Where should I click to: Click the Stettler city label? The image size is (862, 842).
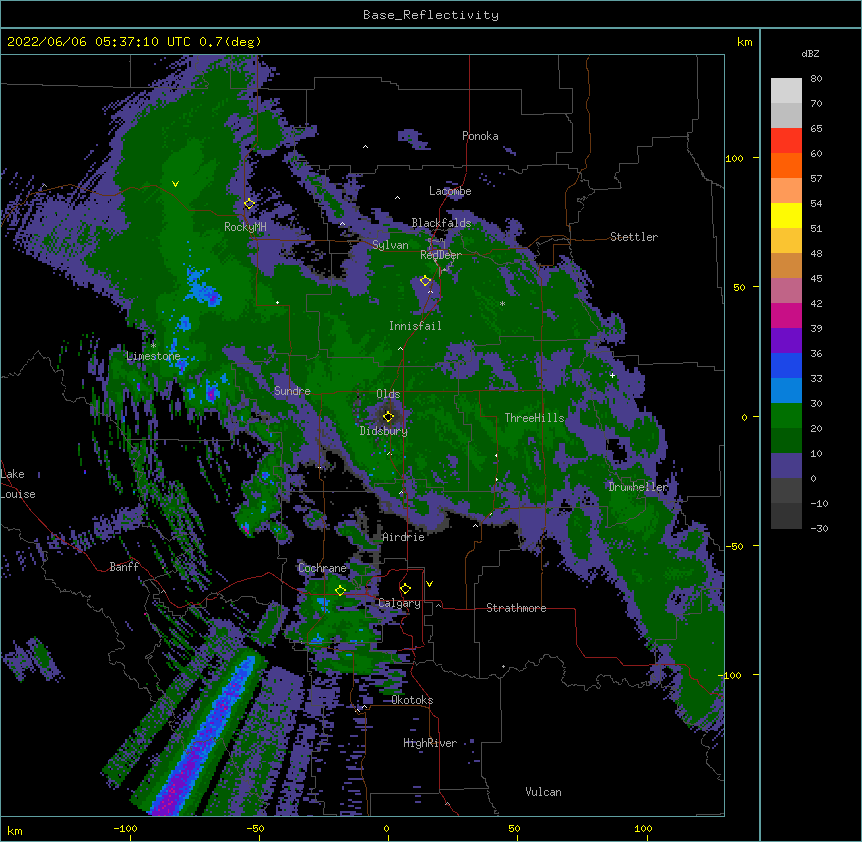tap(634, 237)
